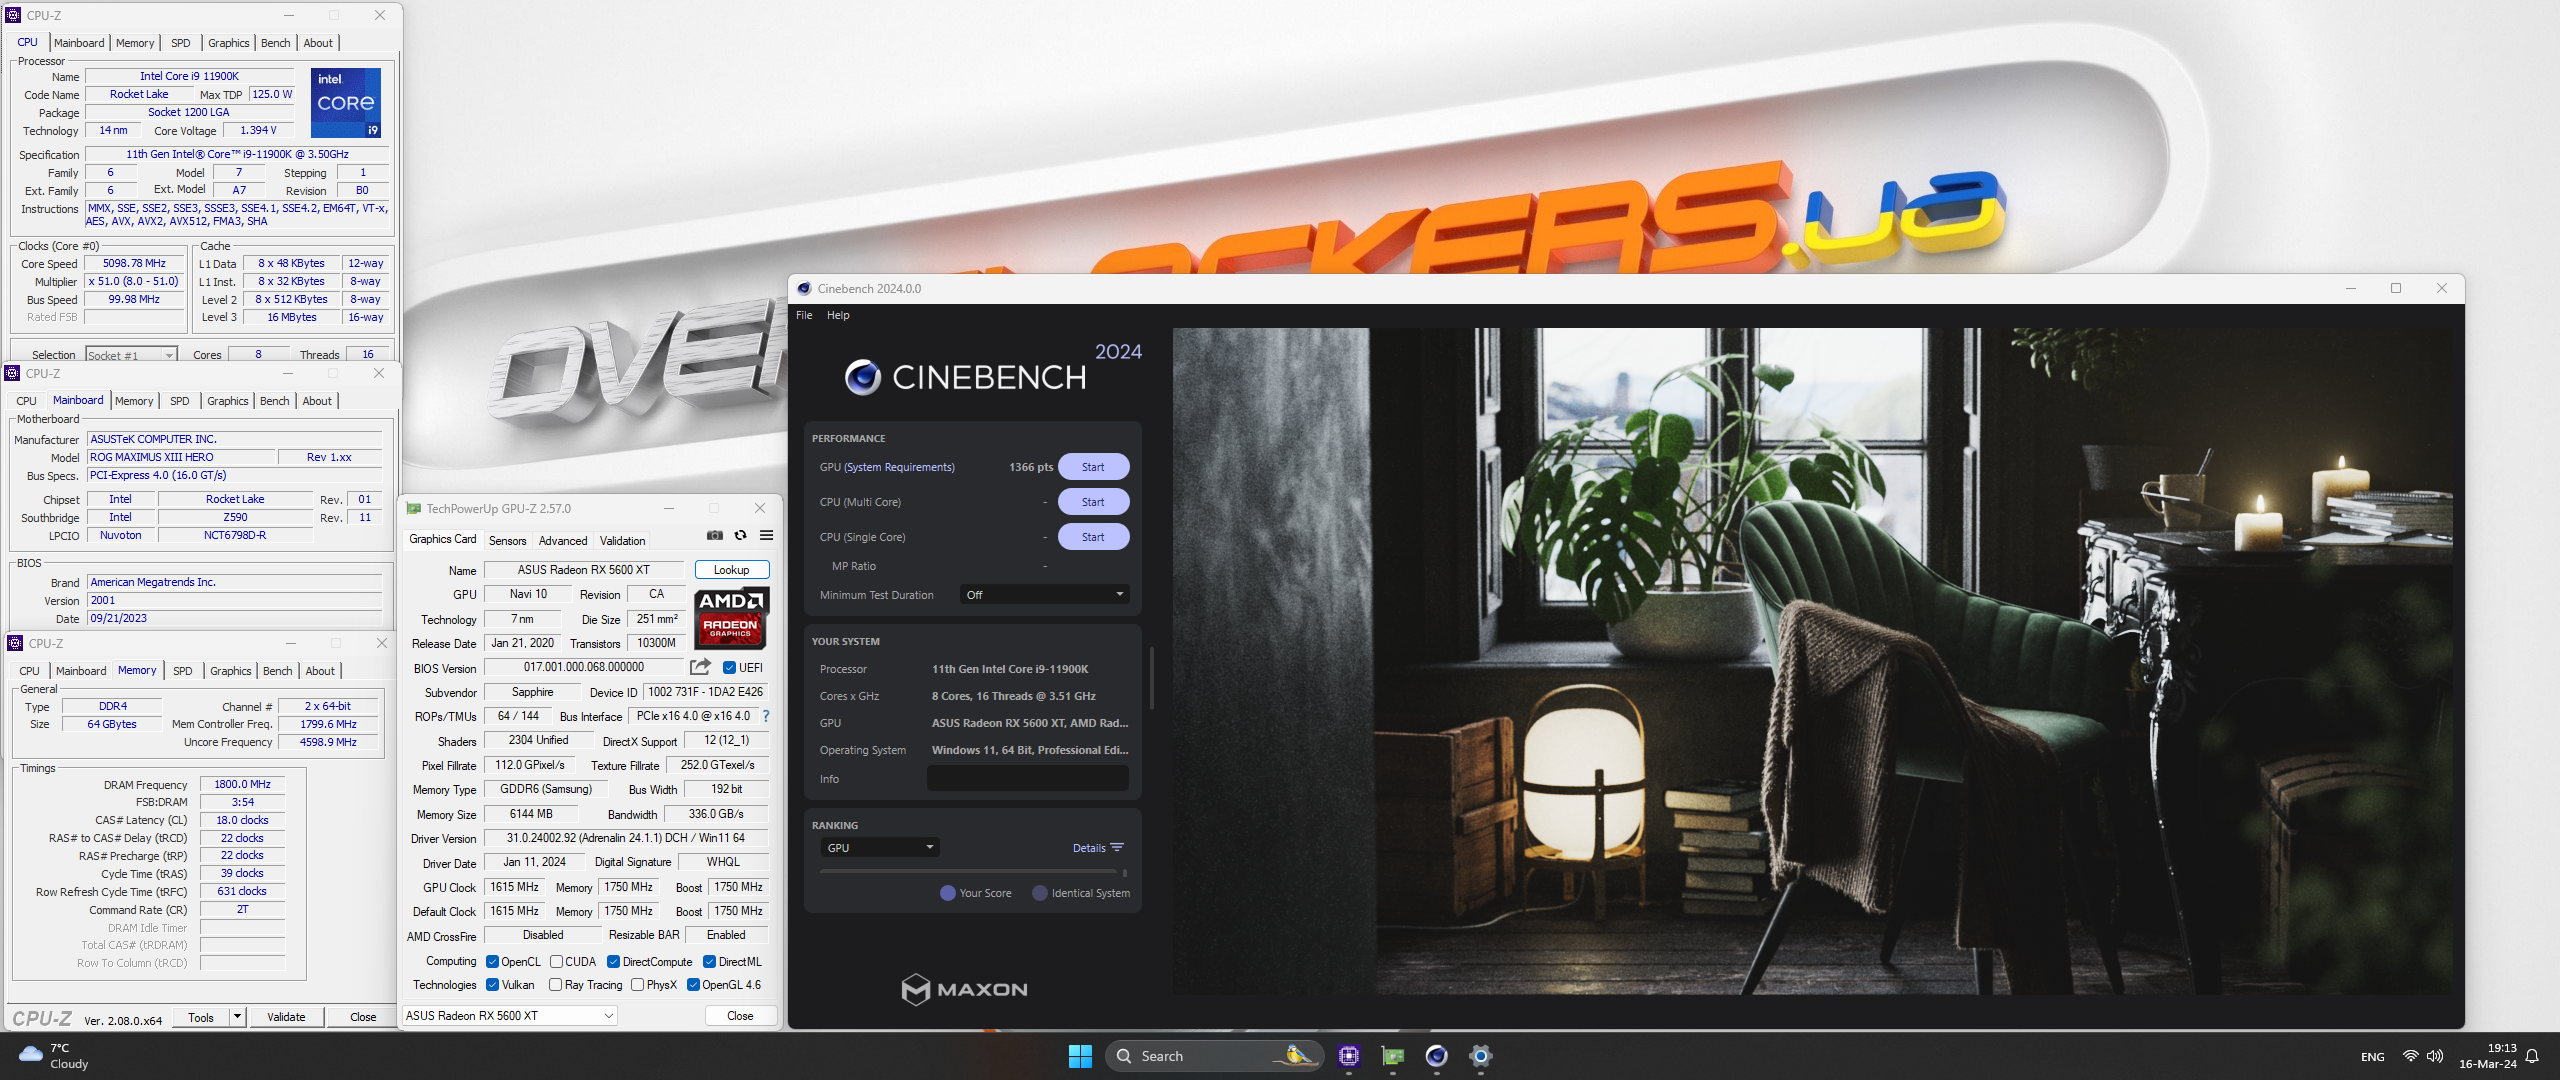This screenshot has height=1080, width=2560.
Task: Click the Identical System color dot
Action: point(1039,893)
